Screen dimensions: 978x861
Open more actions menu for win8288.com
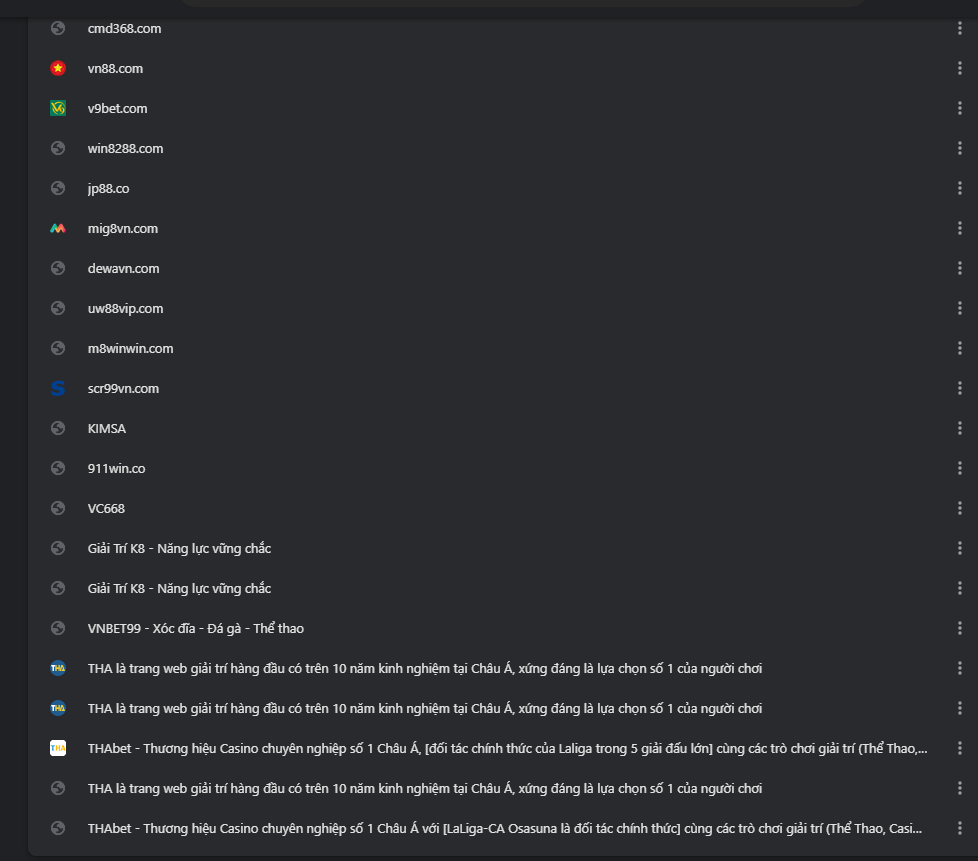click(959, 148)
